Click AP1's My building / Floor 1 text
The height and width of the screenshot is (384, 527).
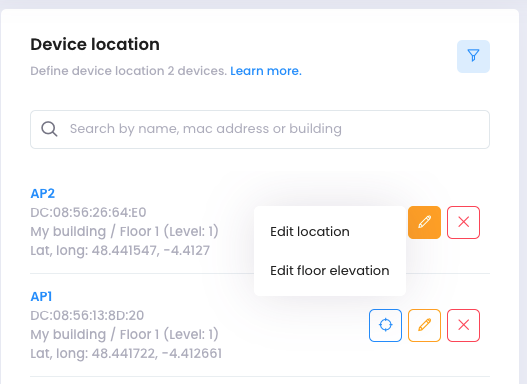(124, 335)
